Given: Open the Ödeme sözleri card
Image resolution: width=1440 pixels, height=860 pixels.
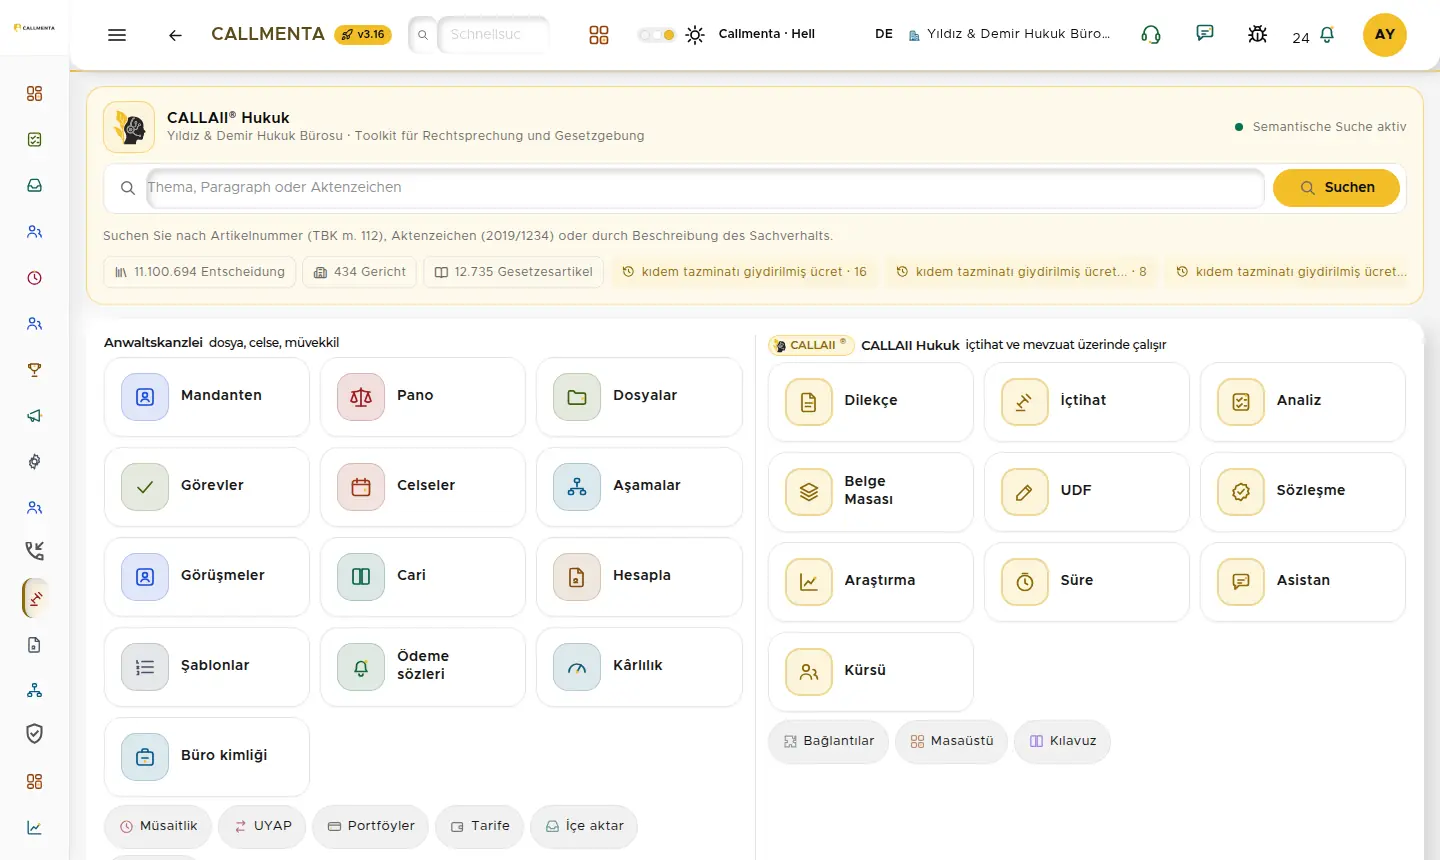Looking at the screenshot, I should 423,667.
